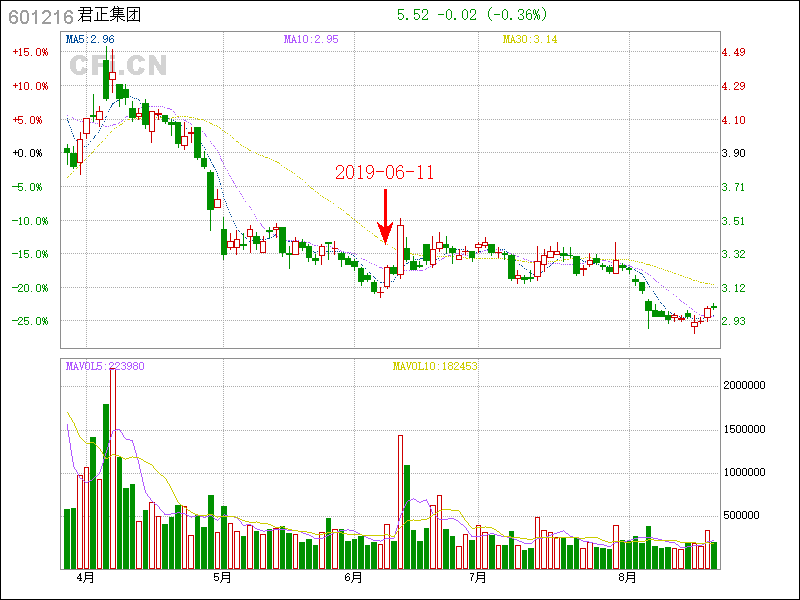Click the red down arrow marker

pyautogui.click(x=385, y=215)
